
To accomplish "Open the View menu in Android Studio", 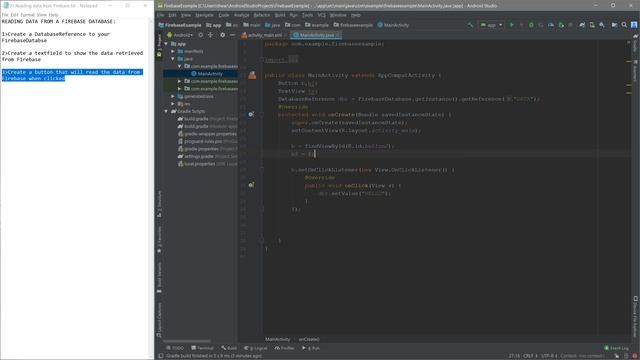I will [x=186, y=15].
